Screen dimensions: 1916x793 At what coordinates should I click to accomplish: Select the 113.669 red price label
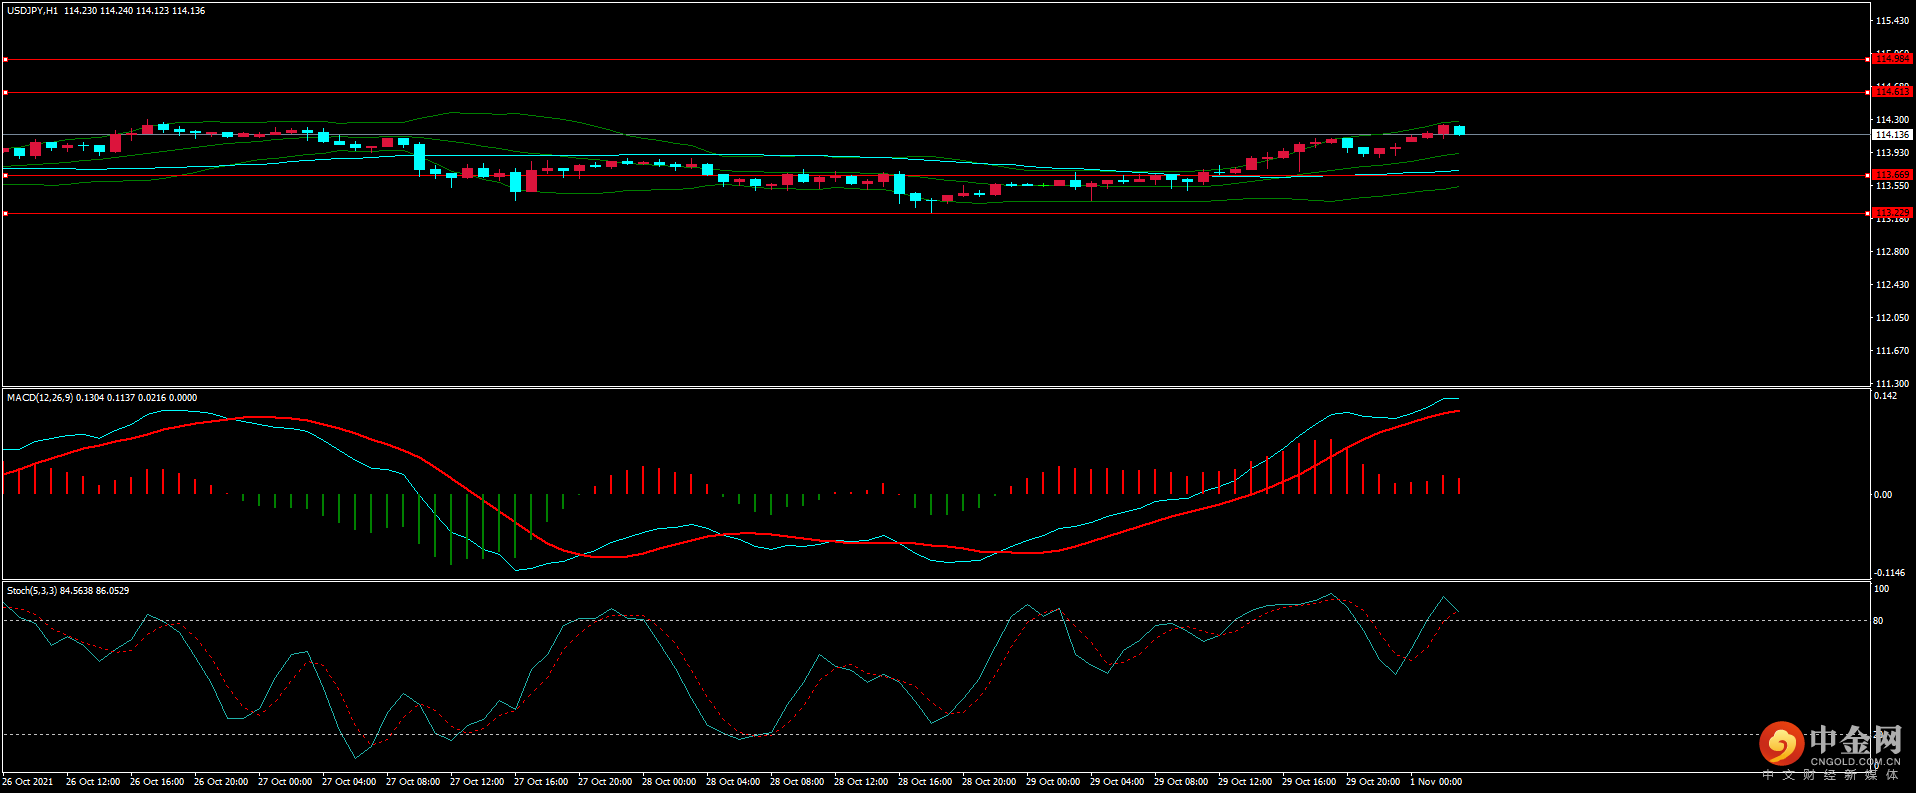coord(1891,175)
